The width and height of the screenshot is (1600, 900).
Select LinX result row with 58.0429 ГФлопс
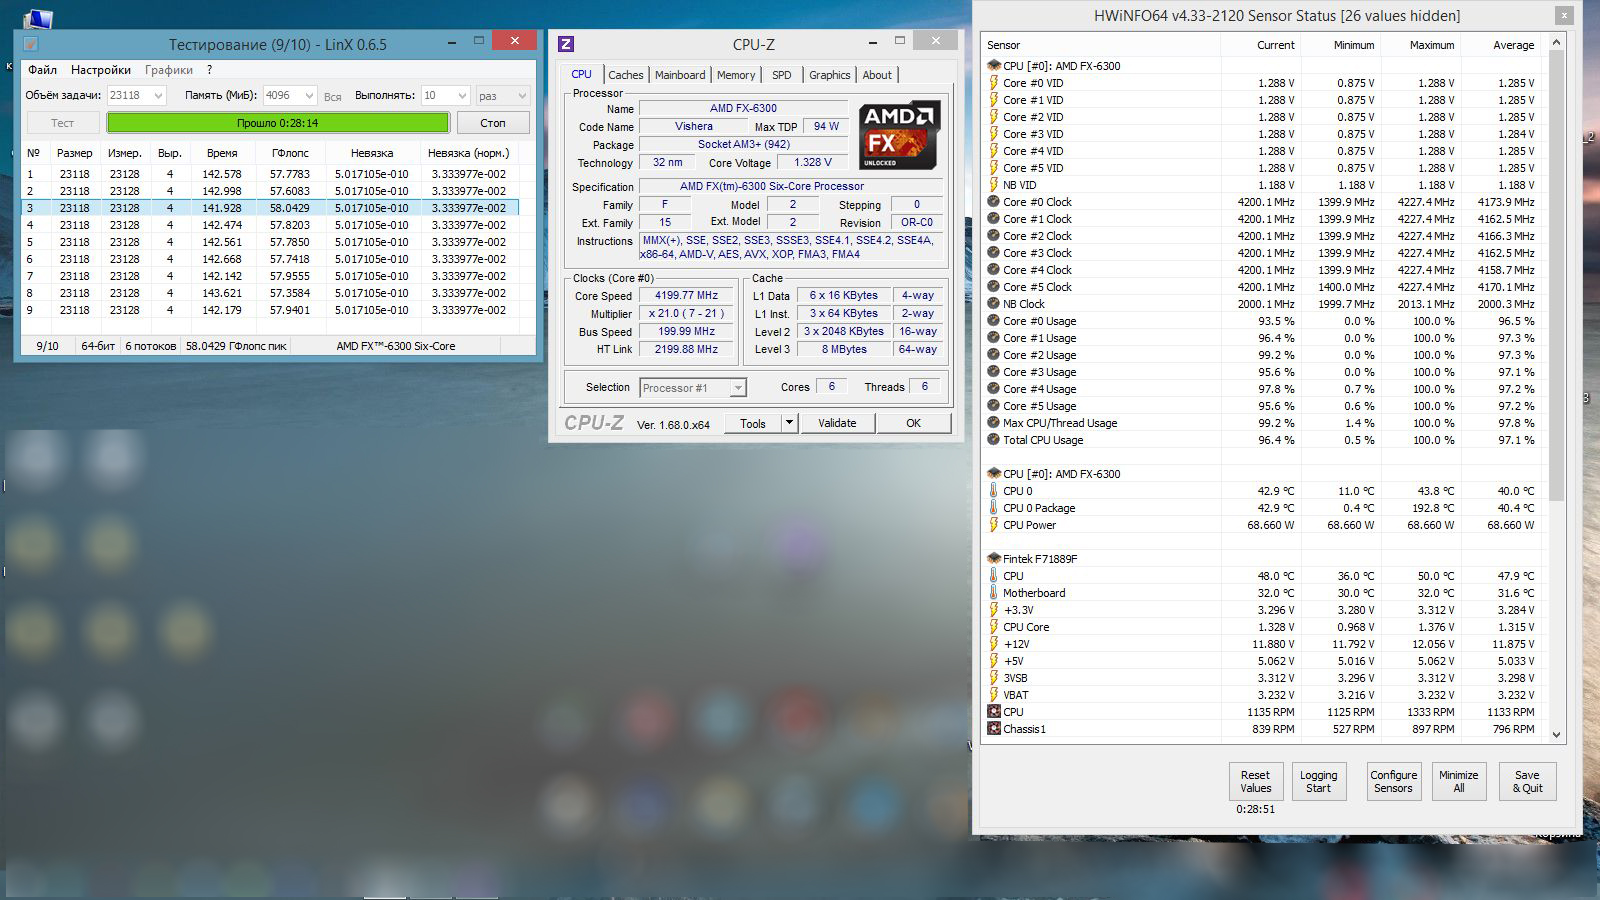270,208
